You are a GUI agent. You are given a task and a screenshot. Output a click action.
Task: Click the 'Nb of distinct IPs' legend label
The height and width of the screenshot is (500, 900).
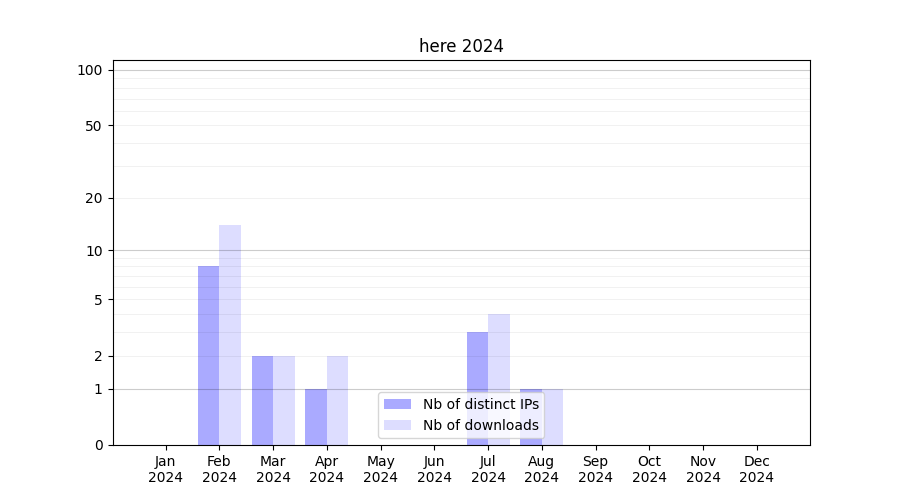tap(480, 404)
